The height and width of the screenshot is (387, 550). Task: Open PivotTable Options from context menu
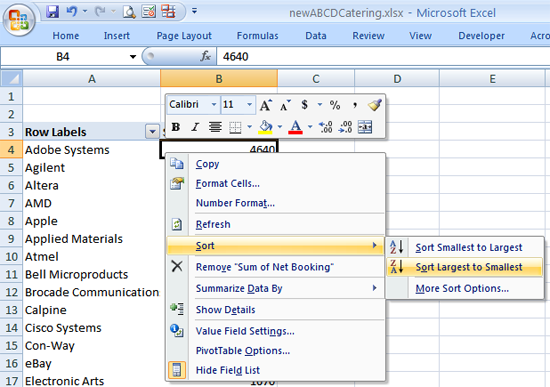click(x=275, y=351)
